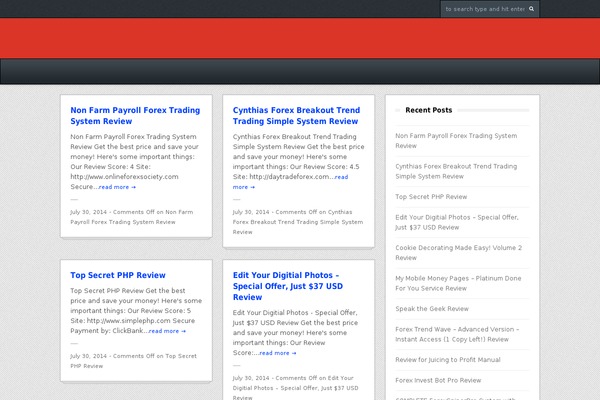Click Recent Posts sidebar heading

click(429, 110)
